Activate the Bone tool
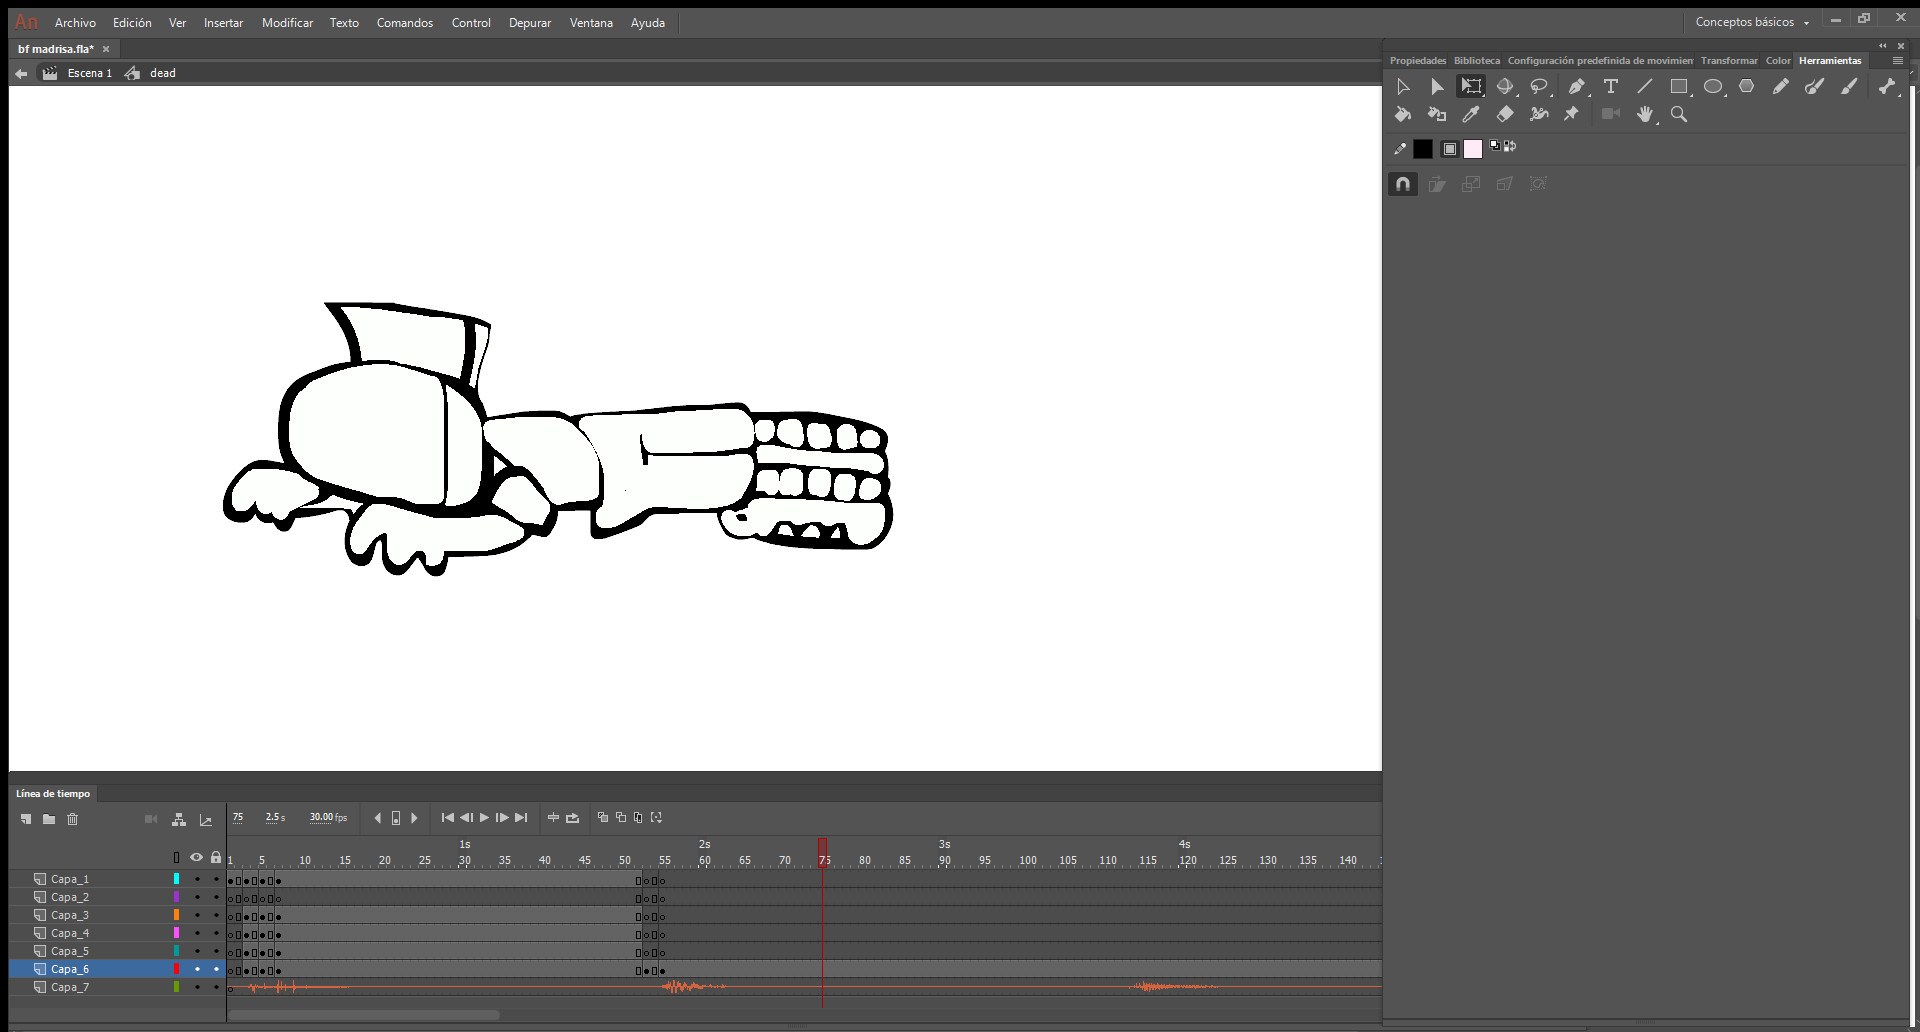The width and height of the screenshot is (1920, 1032). click(1886, 87)
